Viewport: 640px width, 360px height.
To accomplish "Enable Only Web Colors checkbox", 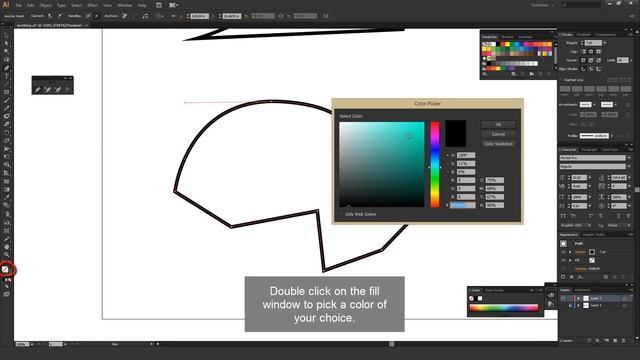I will point(342,214).
